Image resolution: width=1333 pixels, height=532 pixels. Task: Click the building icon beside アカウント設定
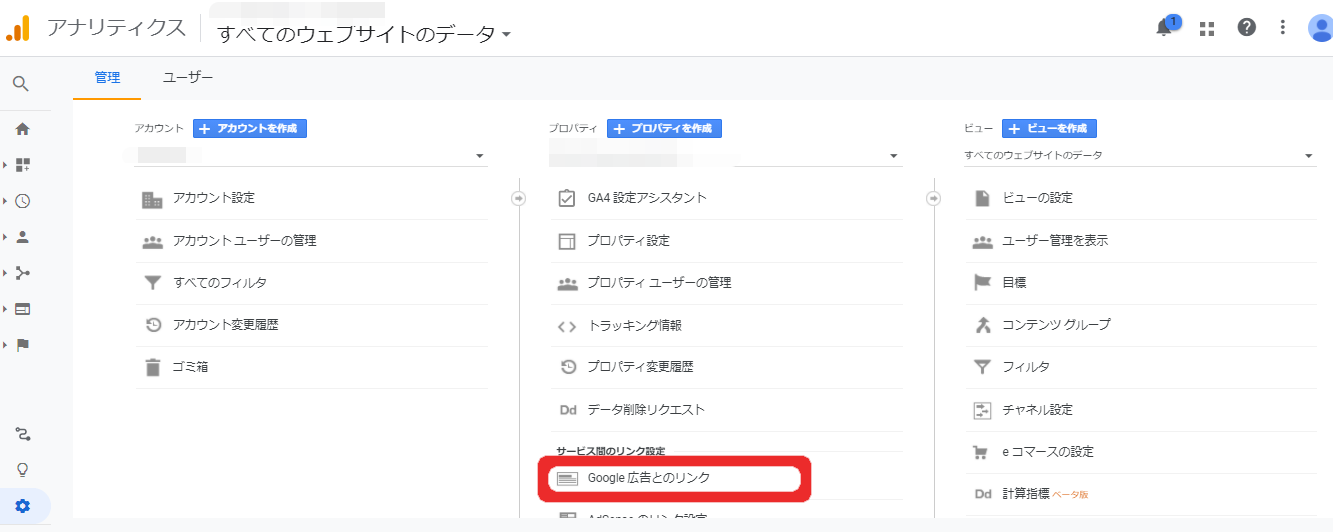[x=152, y=199]
